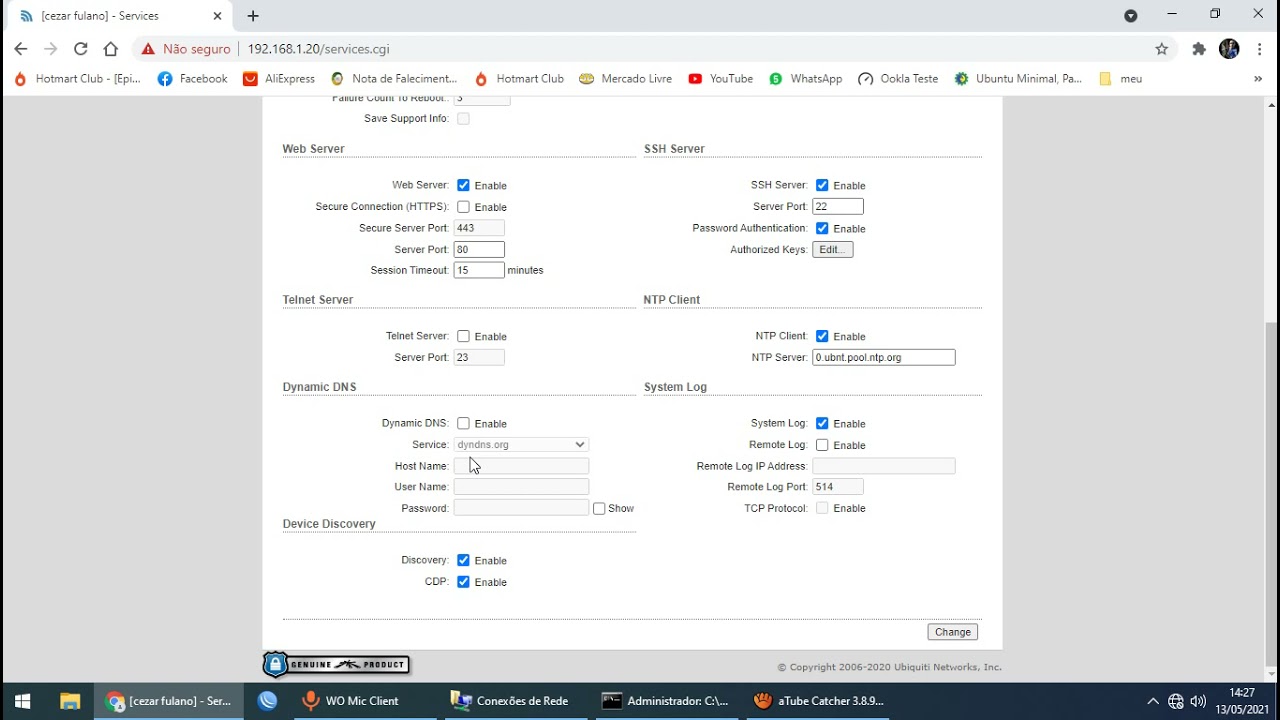
Task: Click the Authorized Keys Edit button
Action: 833,249
